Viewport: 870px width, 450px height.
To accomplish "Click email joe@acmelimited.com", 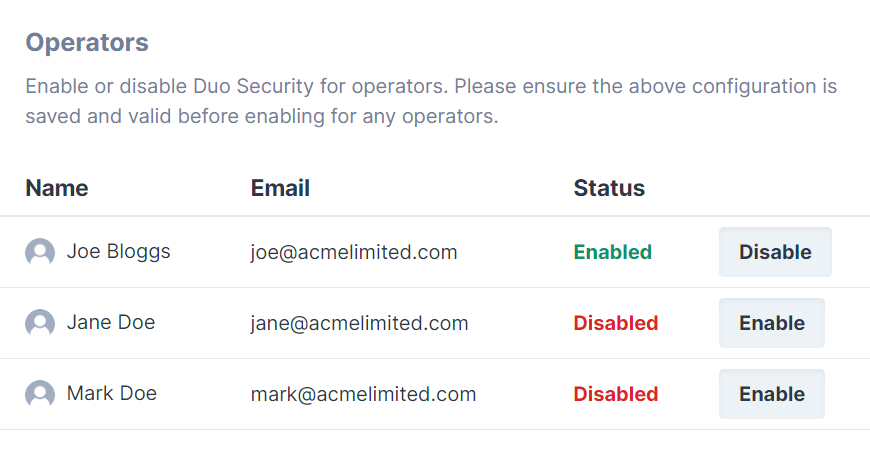I will 354,253.
